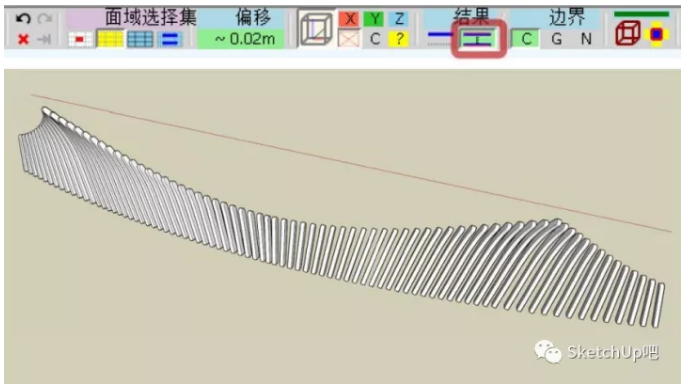Select the blue grid face selection mode
This screenshot has height=391, width=692.
click(140, 39)
